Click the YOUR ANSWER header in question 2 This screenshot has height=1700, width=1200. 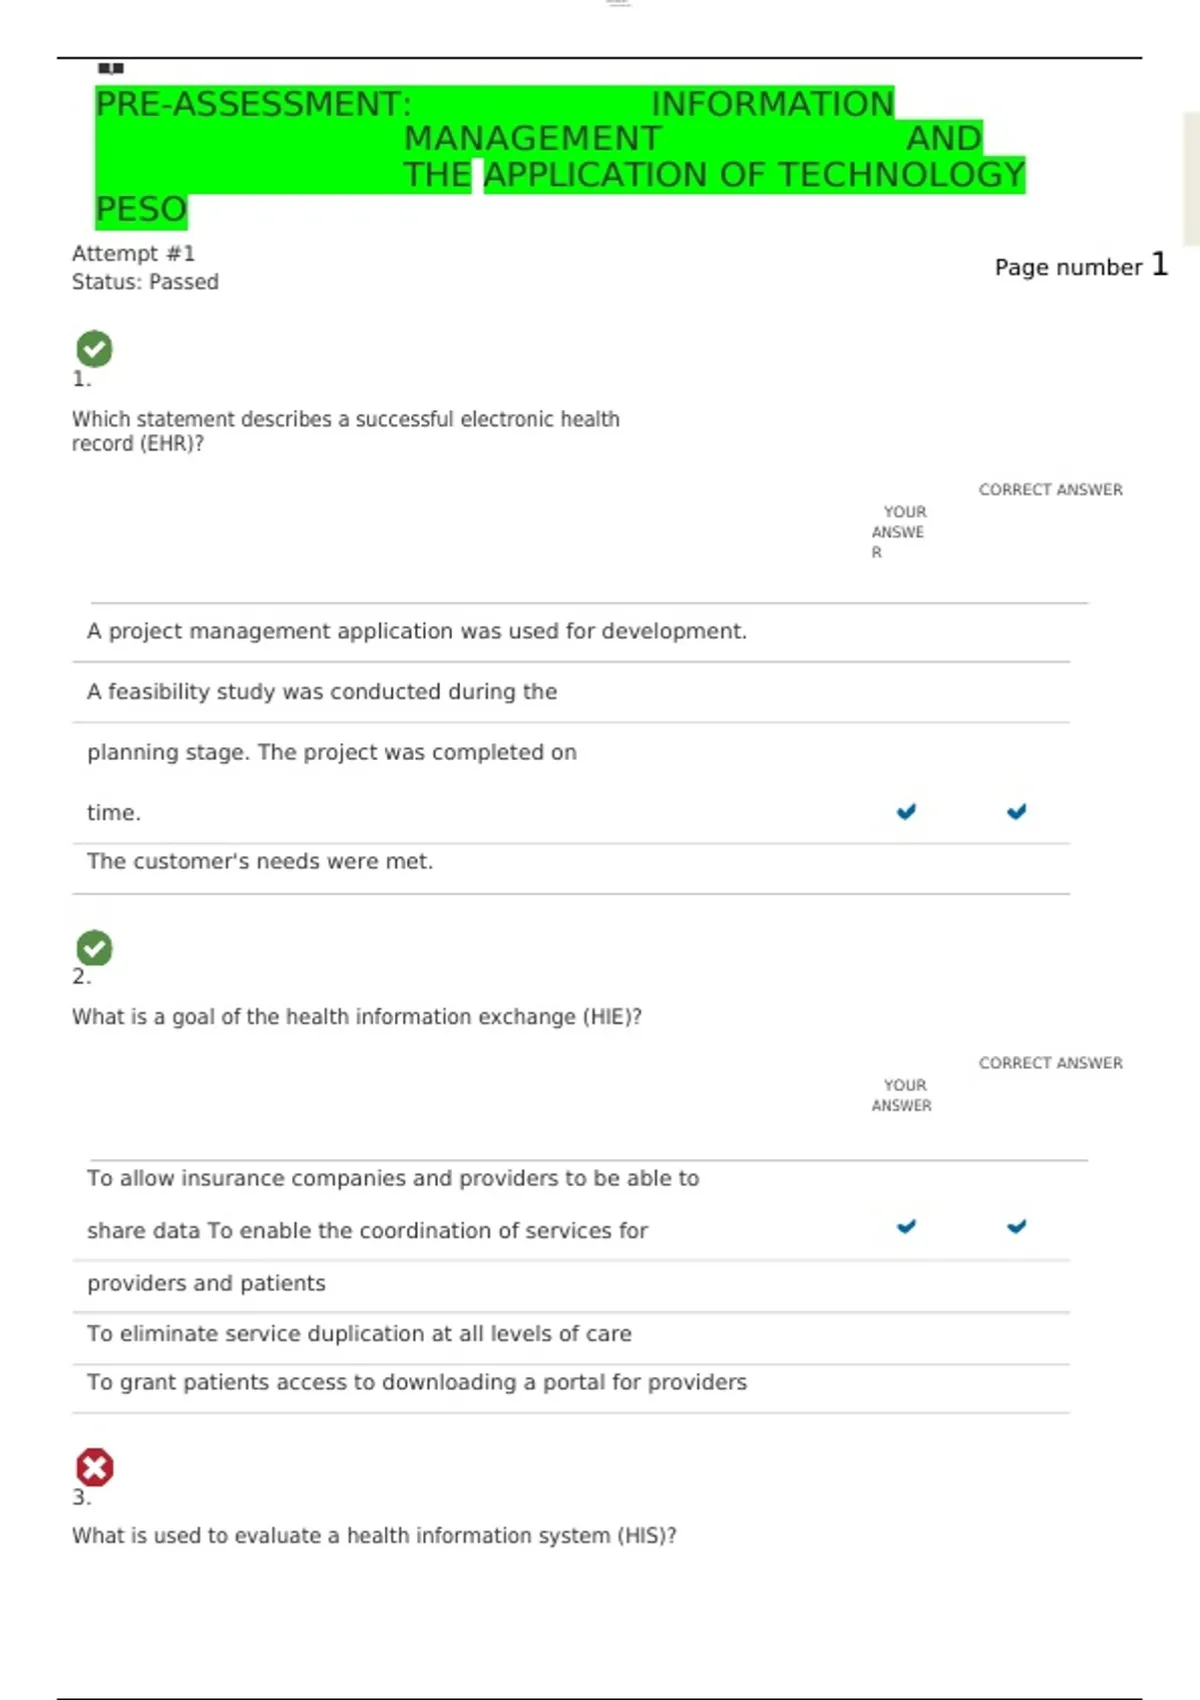(x=902, y=1095)
